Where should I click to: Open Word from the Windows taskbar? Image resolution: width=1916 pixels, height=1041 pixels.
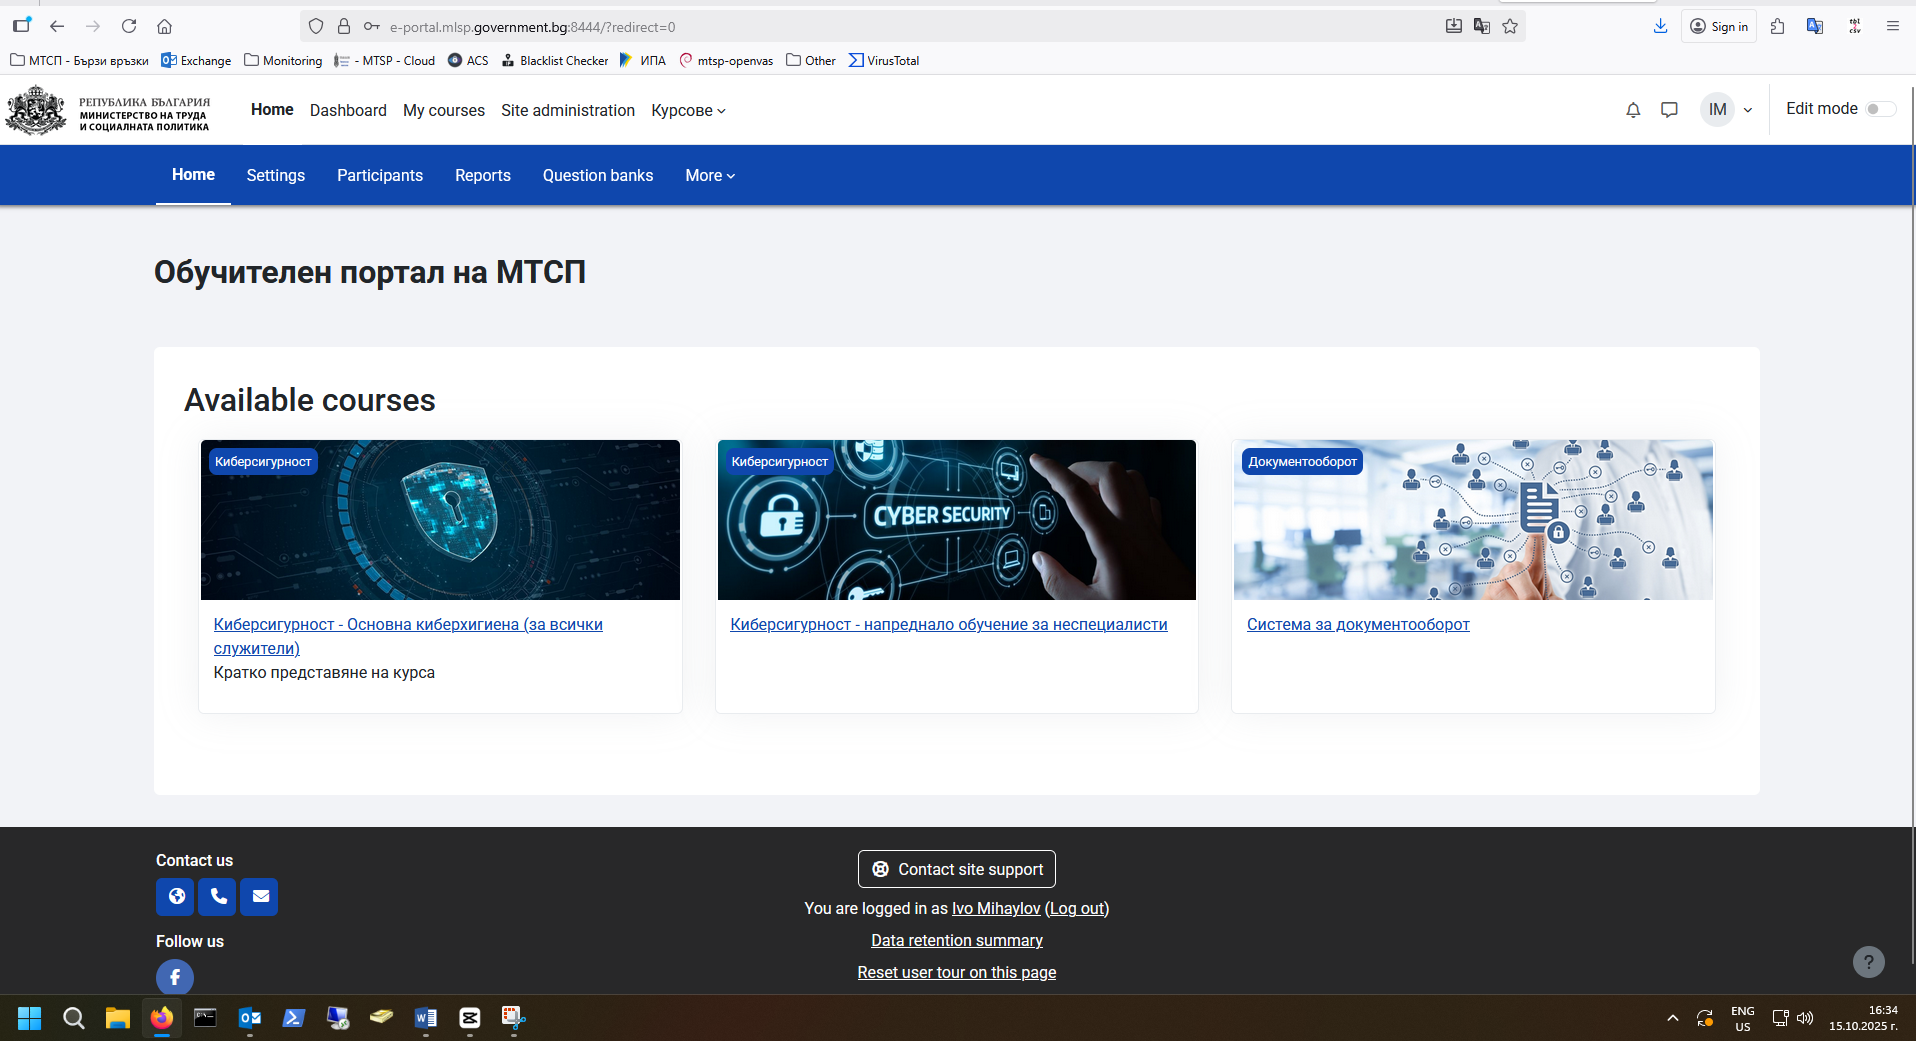tap(426, 1018)
